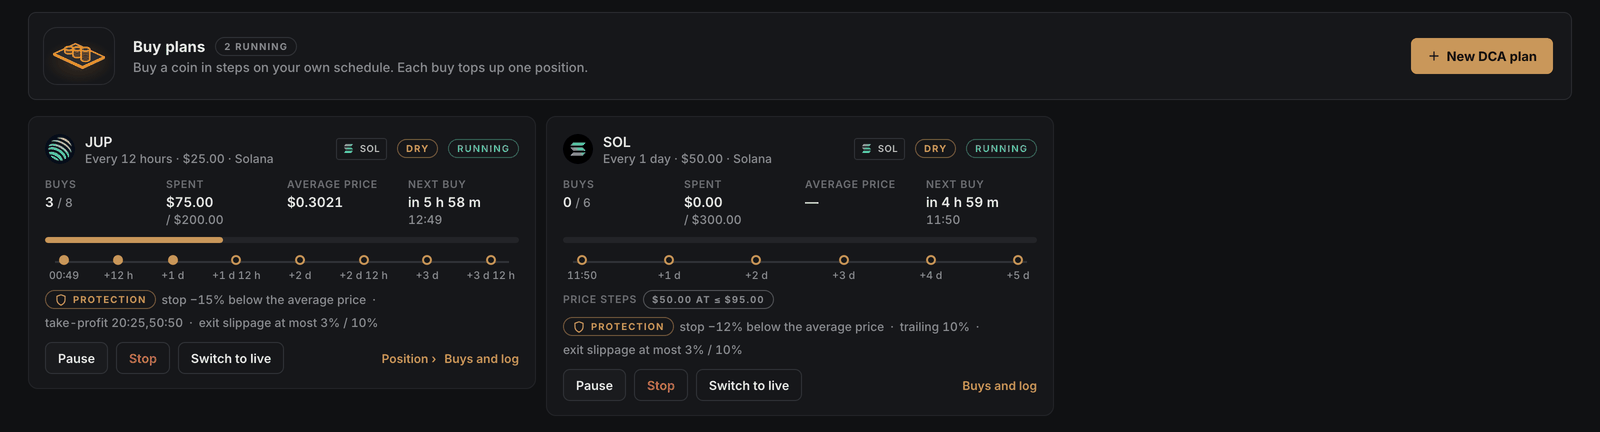
Task: Click the $50.00 AT ≤ $95.00 price step
Action: [x=708, y=300]
